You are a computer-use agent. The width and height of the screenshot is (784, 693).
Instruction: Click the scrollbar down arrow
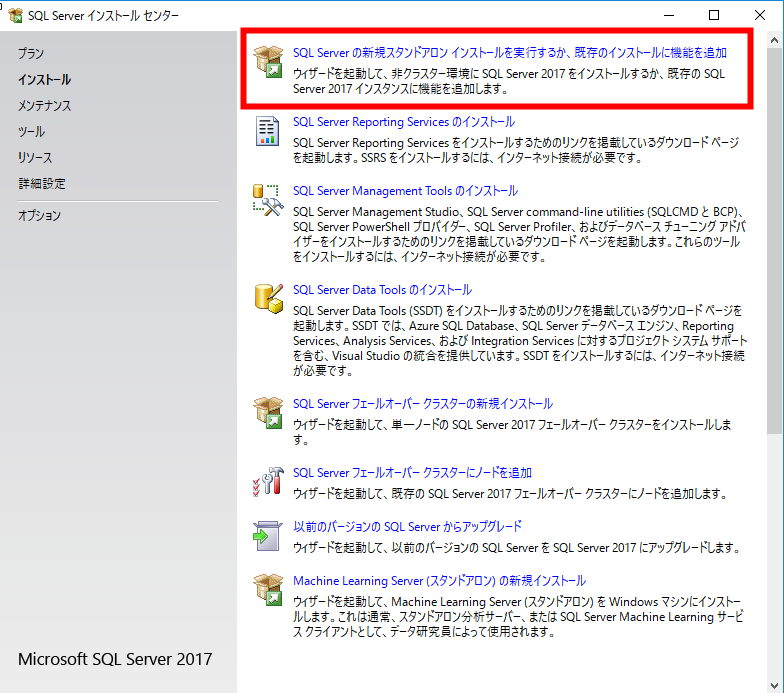tap(775, 685)
